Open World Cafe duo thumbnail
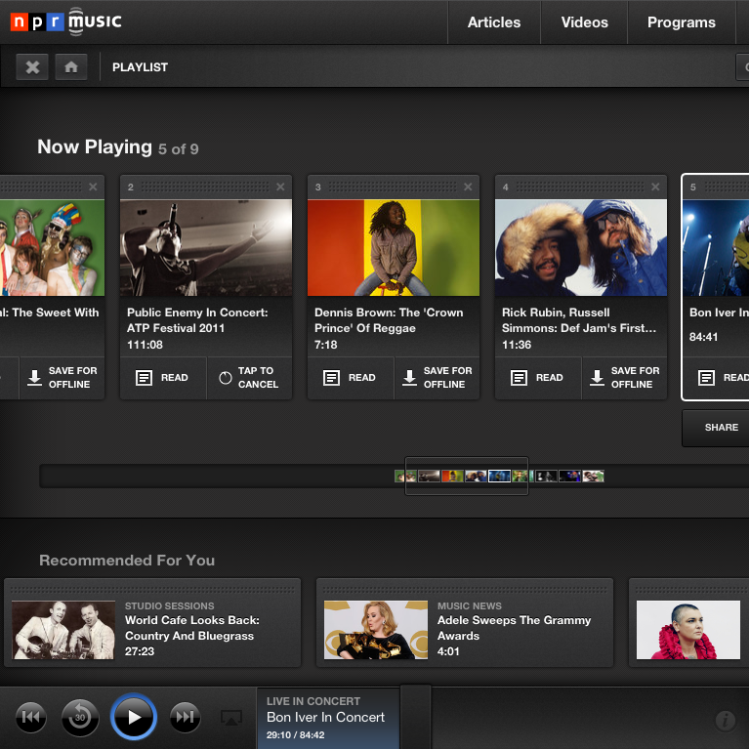749x749 pixels. [x=64, y=630]
